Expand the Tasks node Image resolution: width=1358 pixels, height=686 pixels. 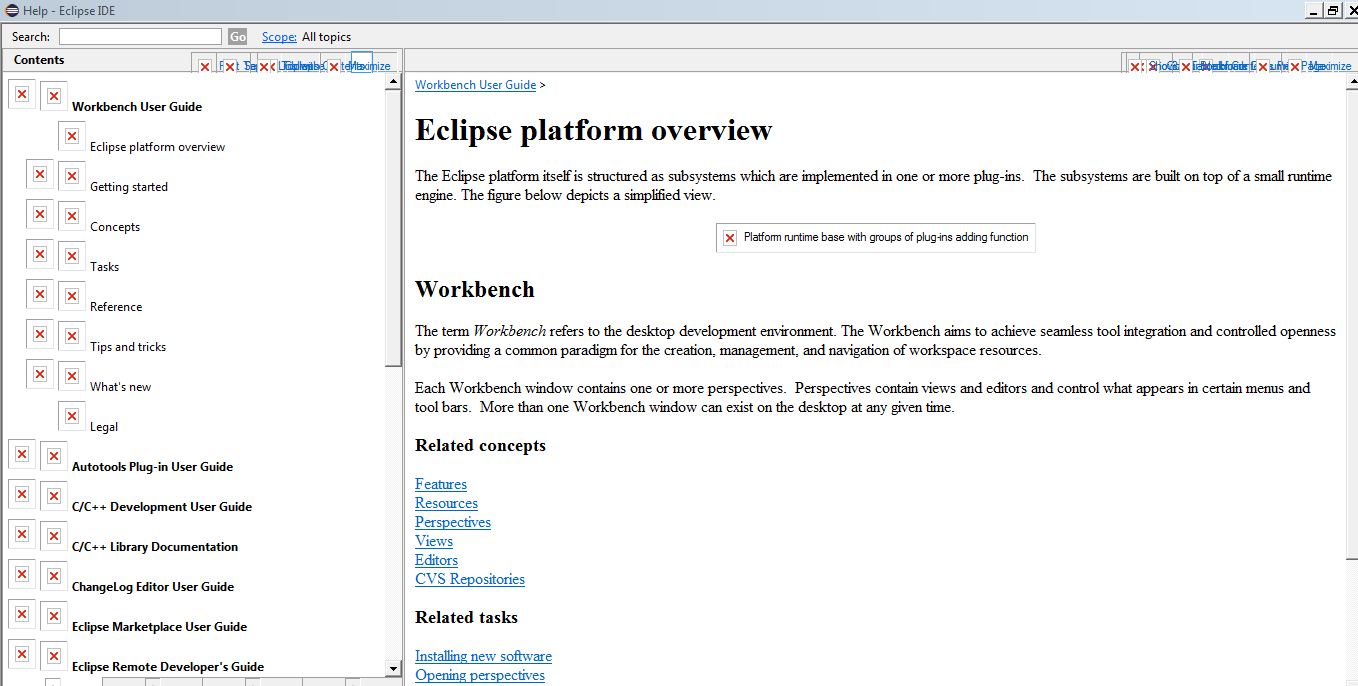(x=40, y=254)
